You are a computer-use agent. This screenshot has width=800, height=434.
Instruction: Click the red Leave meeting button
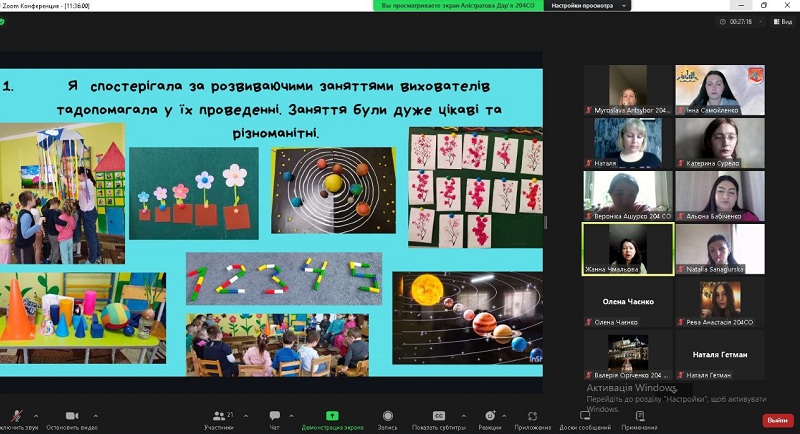tap(777, 421)
